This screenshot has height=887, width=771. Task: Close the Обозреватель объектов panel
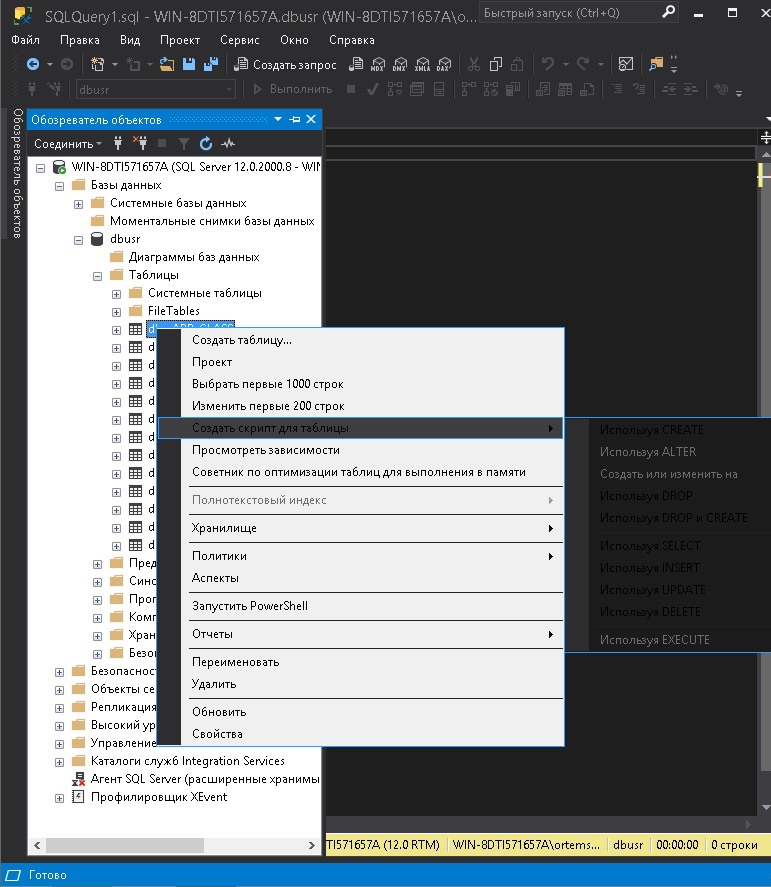[311, 119]
